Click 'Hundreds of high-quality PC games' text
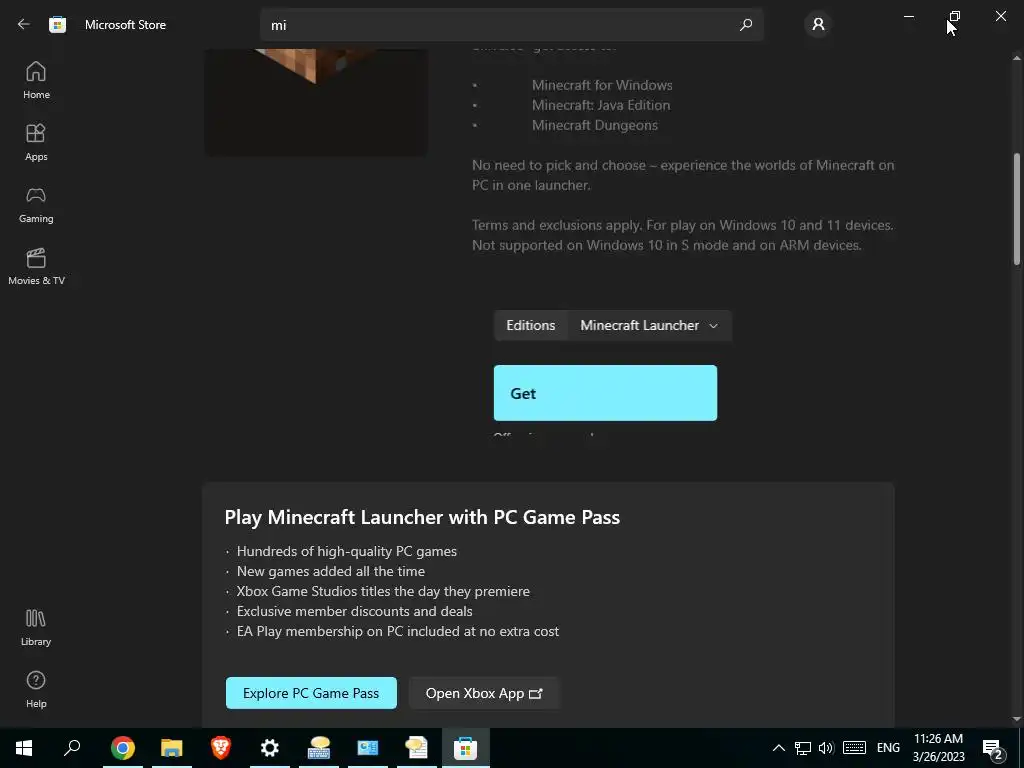Viewport: 1024px width, 768px height. pos(347,551)
